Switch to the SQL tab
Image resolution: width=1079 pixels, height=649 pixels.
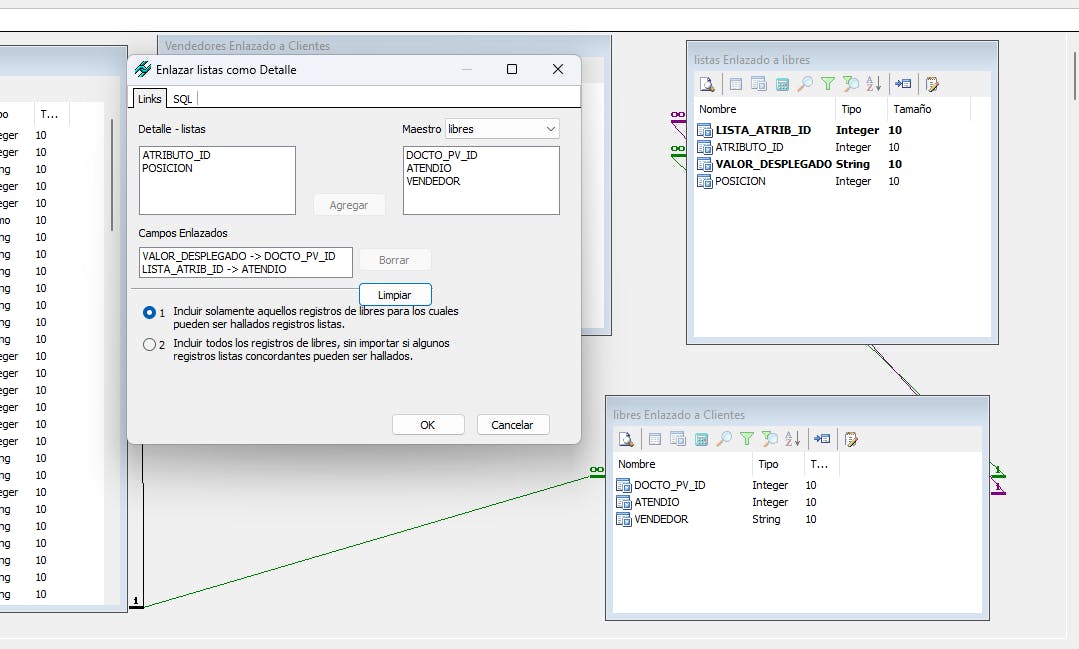182,98
